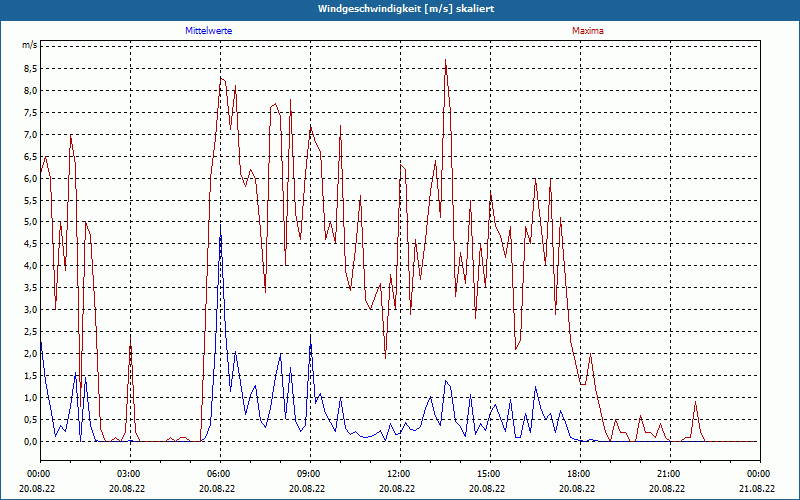Select the red Maxima legend label
The image size is (800, 500).
click(x=588, y=31)
